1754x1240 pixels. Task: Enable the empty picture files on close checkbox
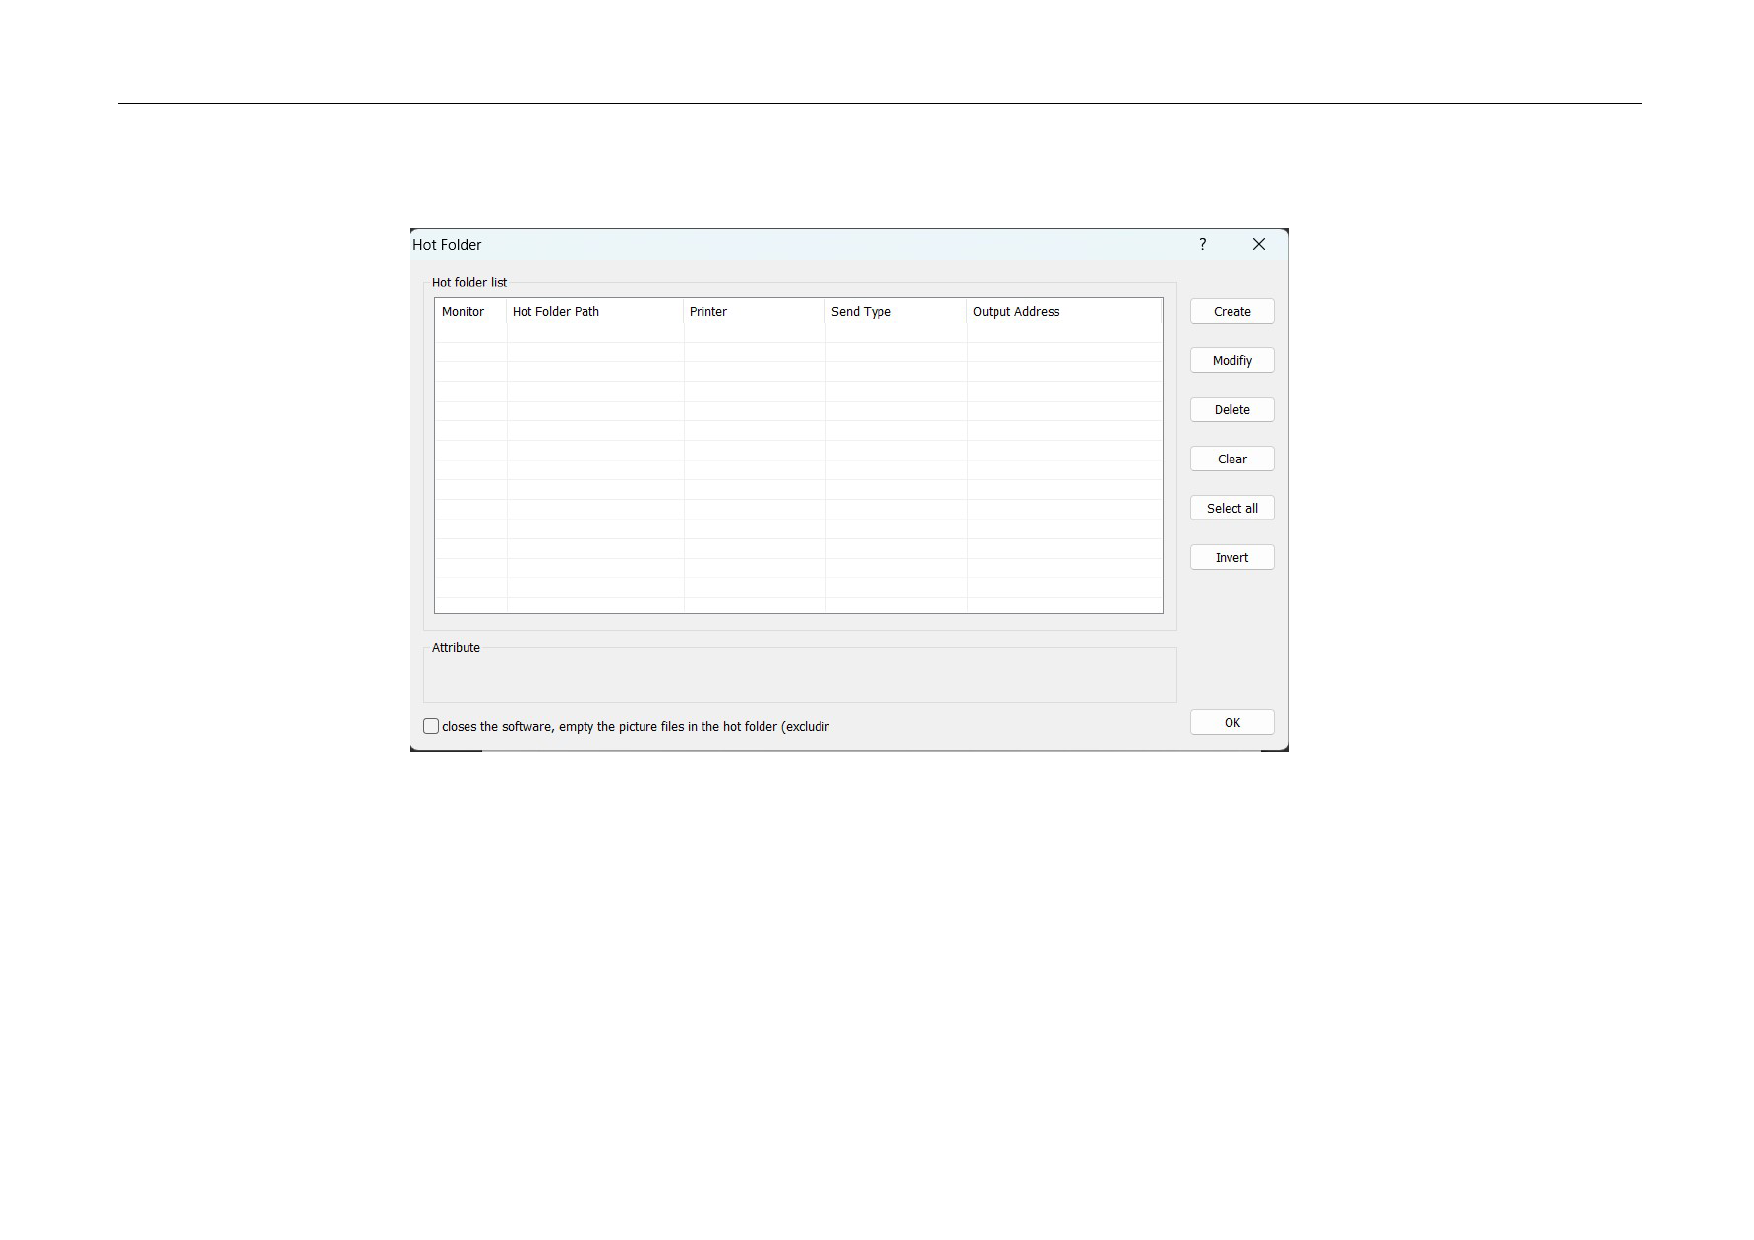pyautogui.click(x=431, y=727)
